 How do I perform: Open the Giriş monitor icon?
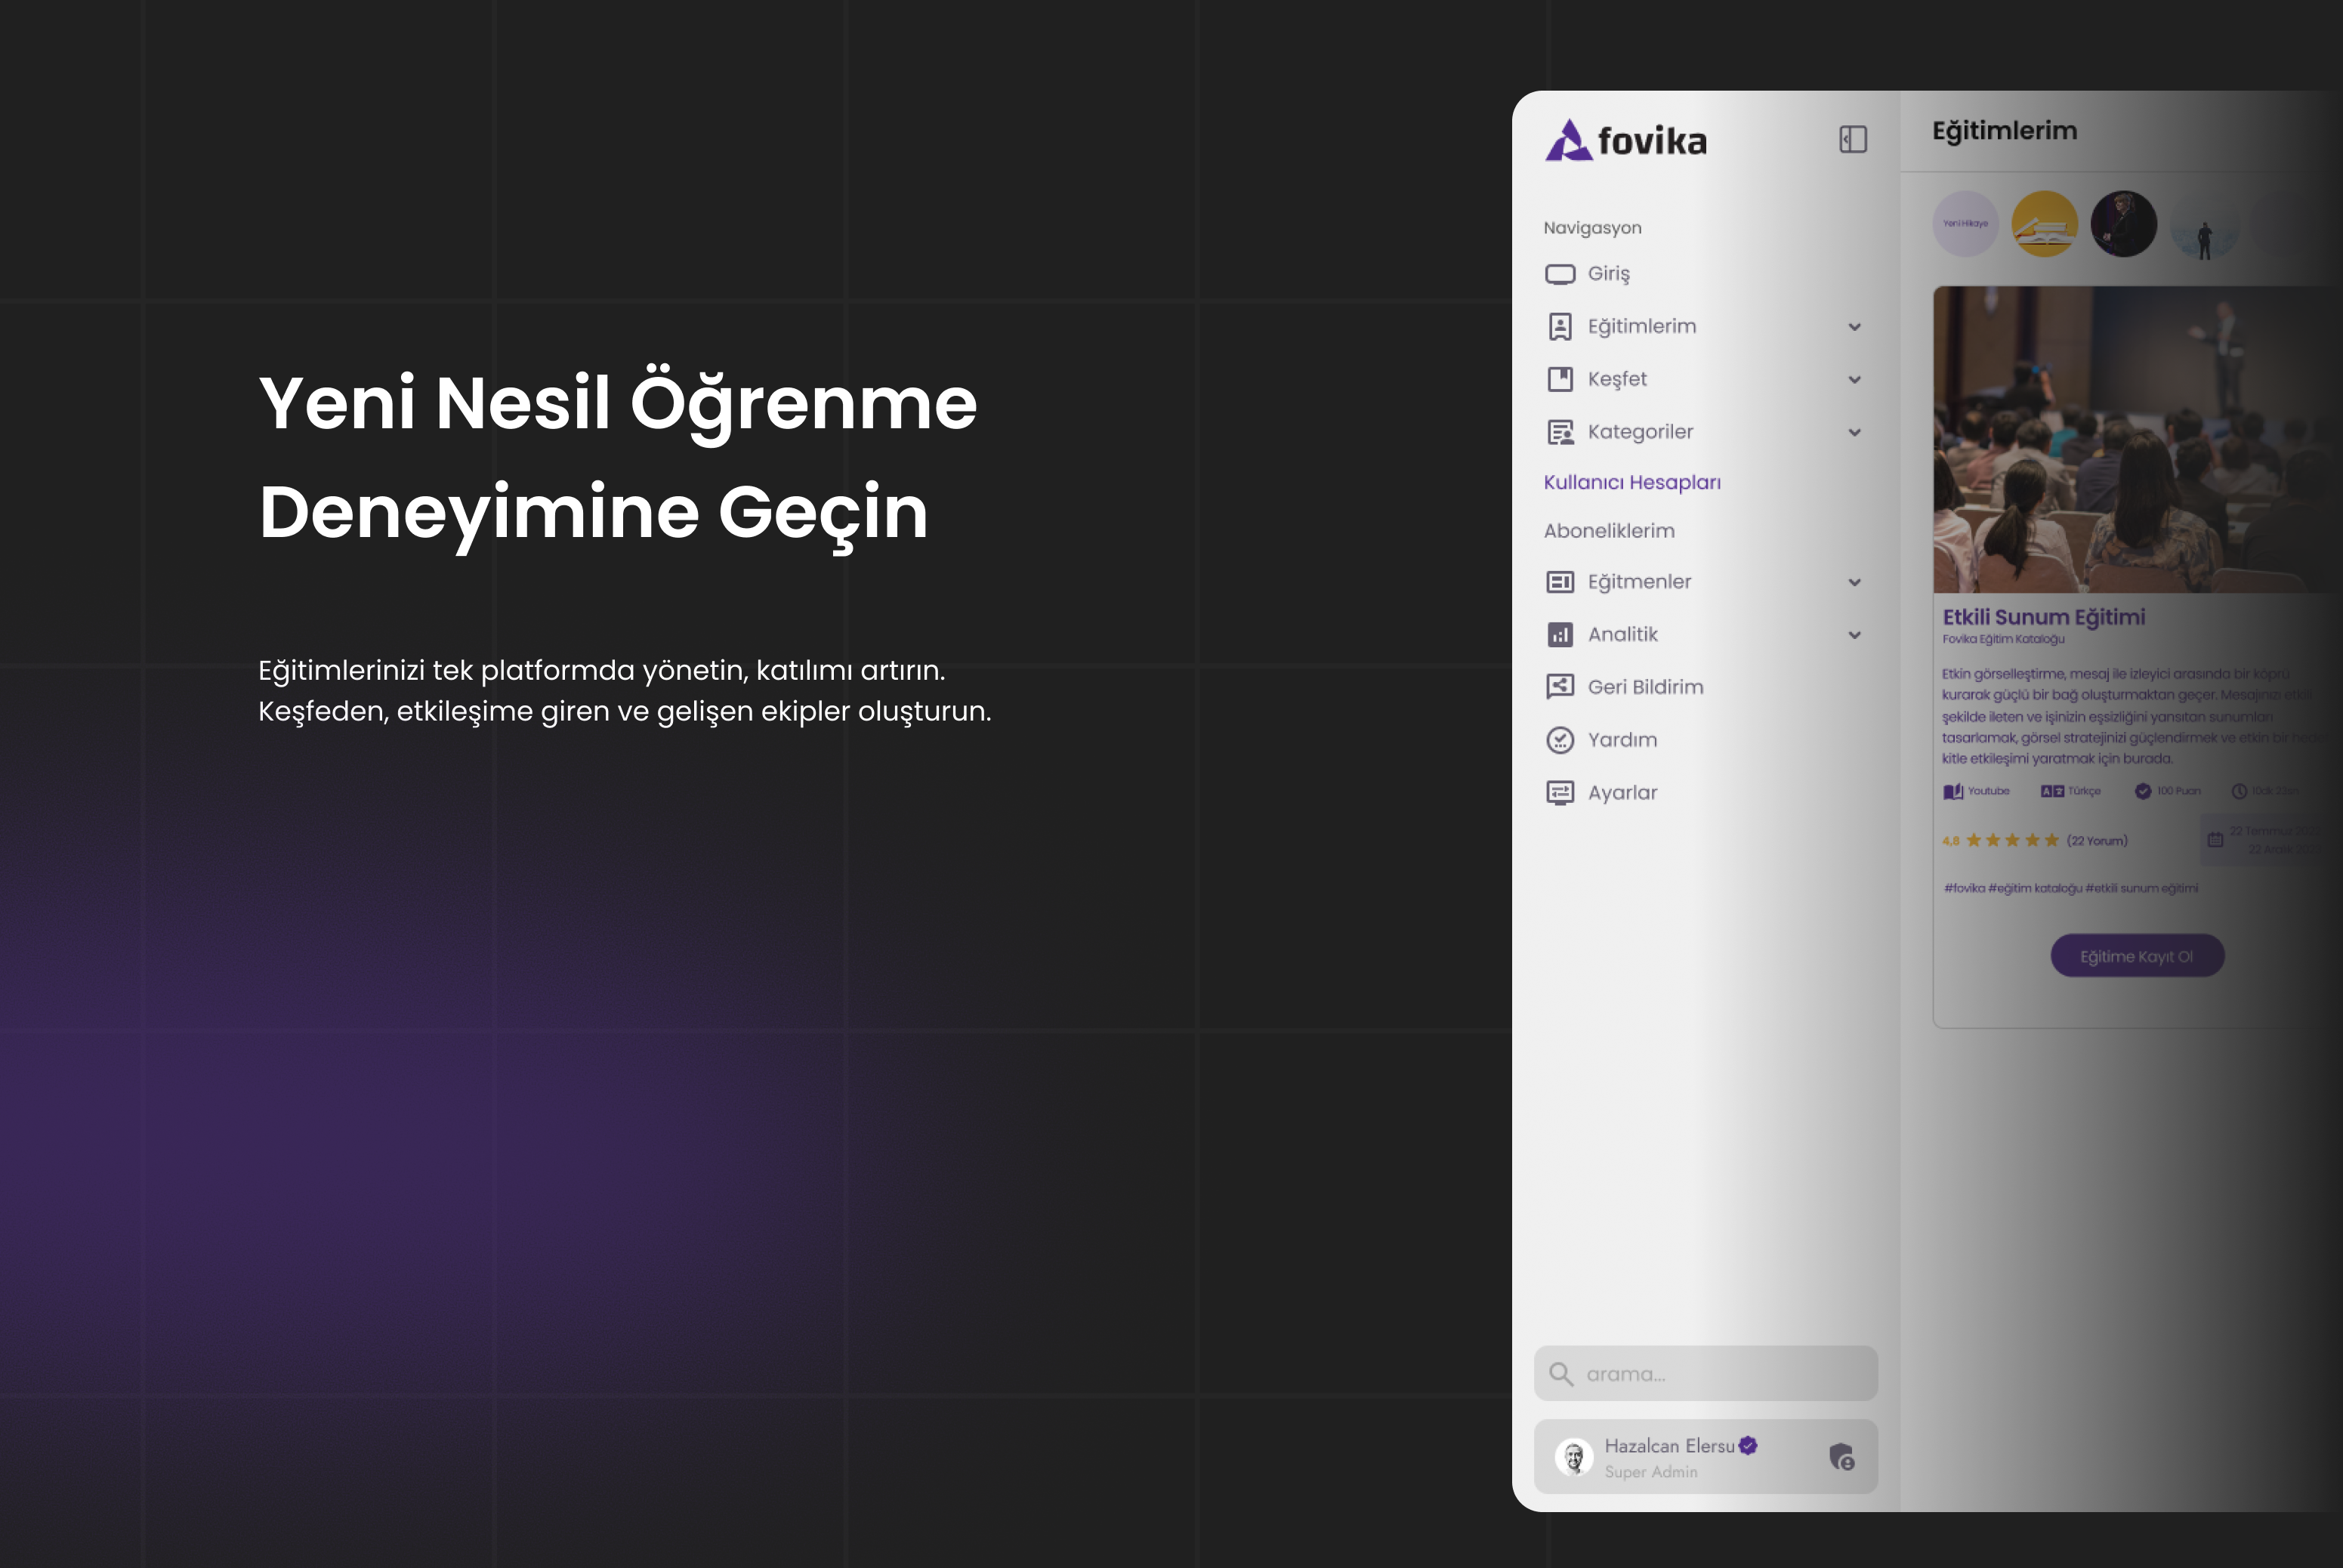[x=1559, y=274]
